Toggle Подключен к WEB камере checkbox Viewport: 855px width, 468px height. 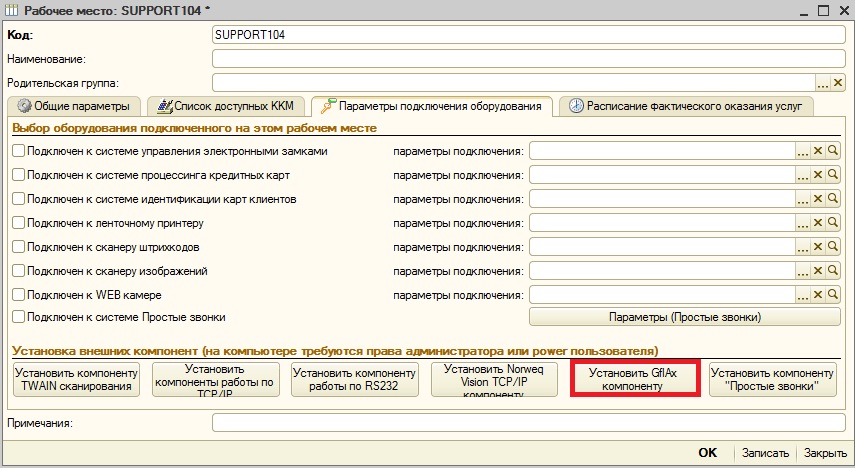(x=19, y=295)
